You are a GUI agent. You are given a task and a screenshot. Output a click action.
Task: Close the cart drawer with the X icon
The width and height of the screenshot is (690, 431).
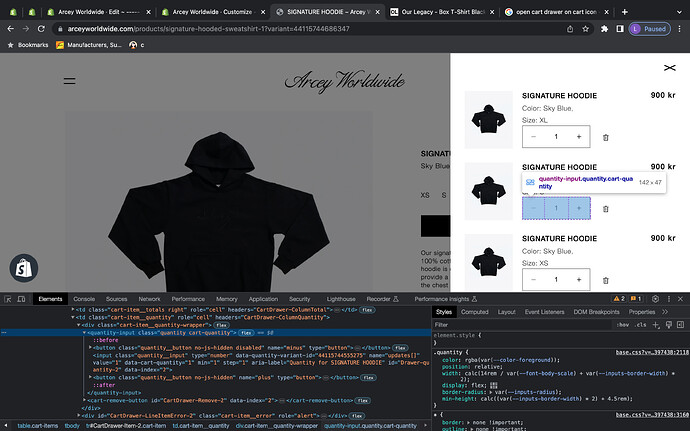point(669,67)
